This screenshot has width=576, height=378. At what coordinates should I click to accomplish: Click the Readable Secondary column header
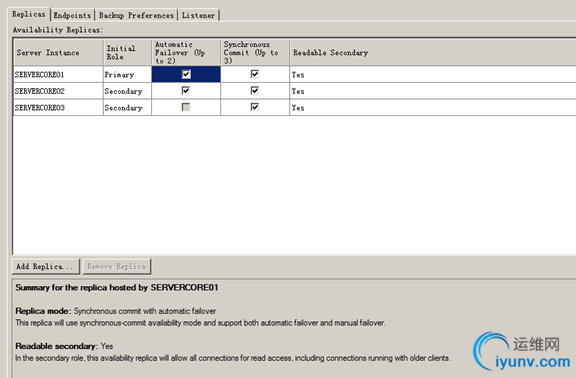tap(433, 53)
